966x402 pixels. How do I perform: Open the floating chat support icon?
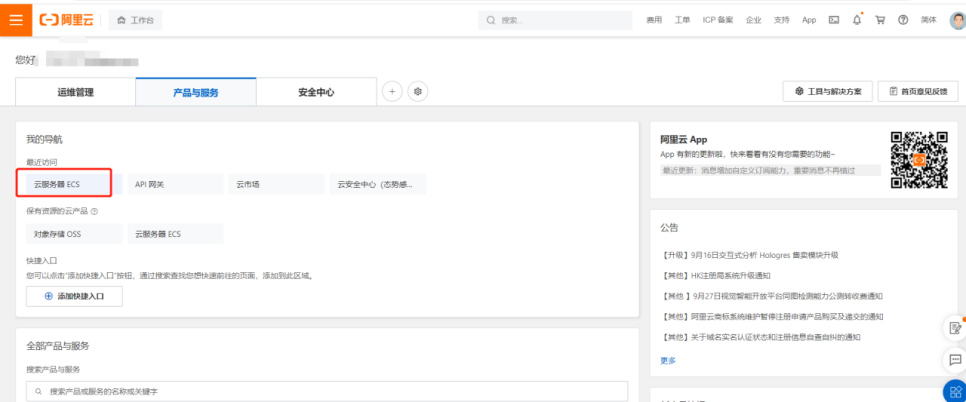(956, 359)
